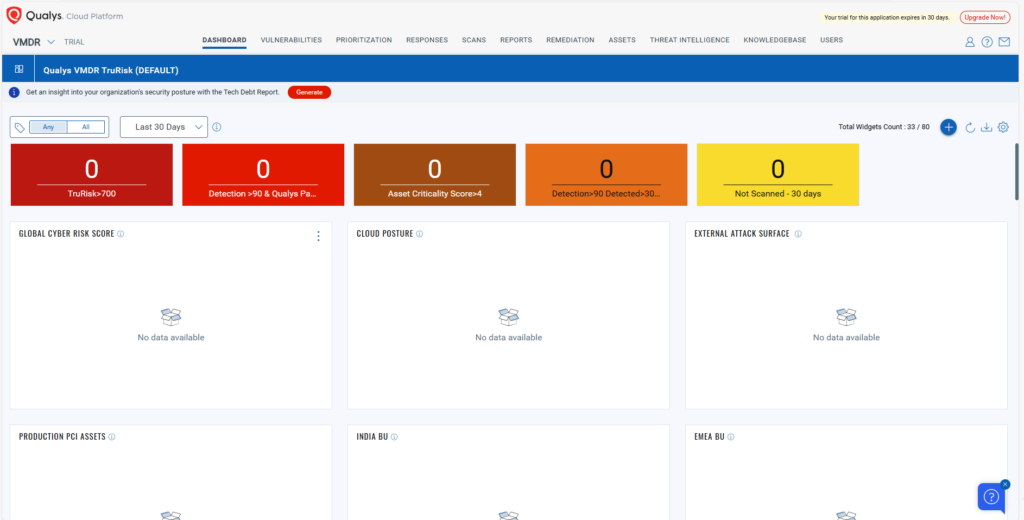The width and height of the screenshot is (1024, 520).
Task: Click the EXTERNAL ATTACK SURFACE title
Action: [742, 234]
